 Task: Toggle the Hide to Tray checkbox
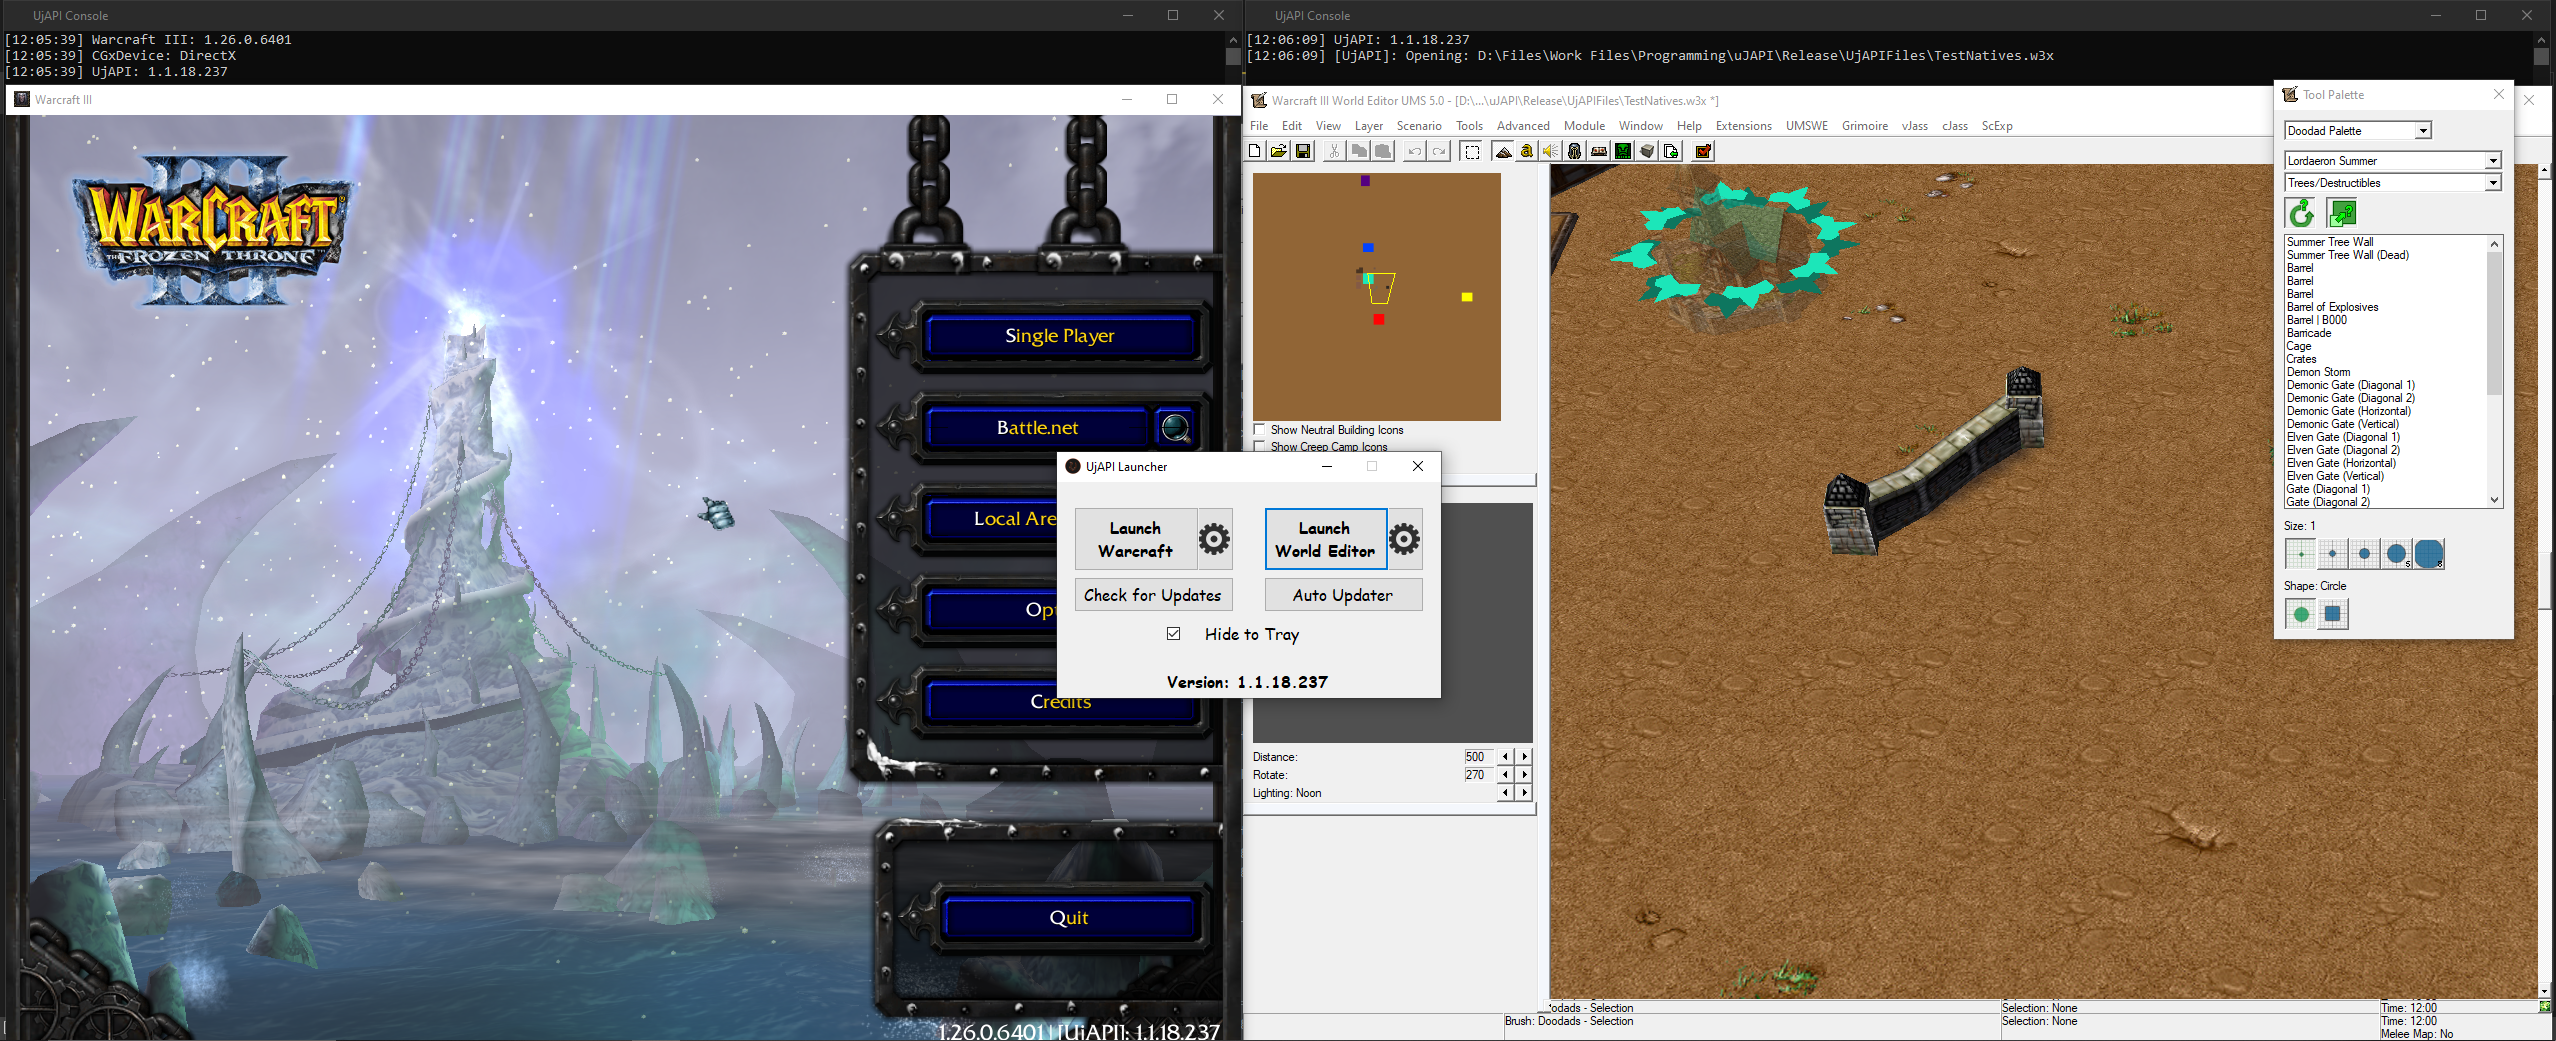(1173, 633)
